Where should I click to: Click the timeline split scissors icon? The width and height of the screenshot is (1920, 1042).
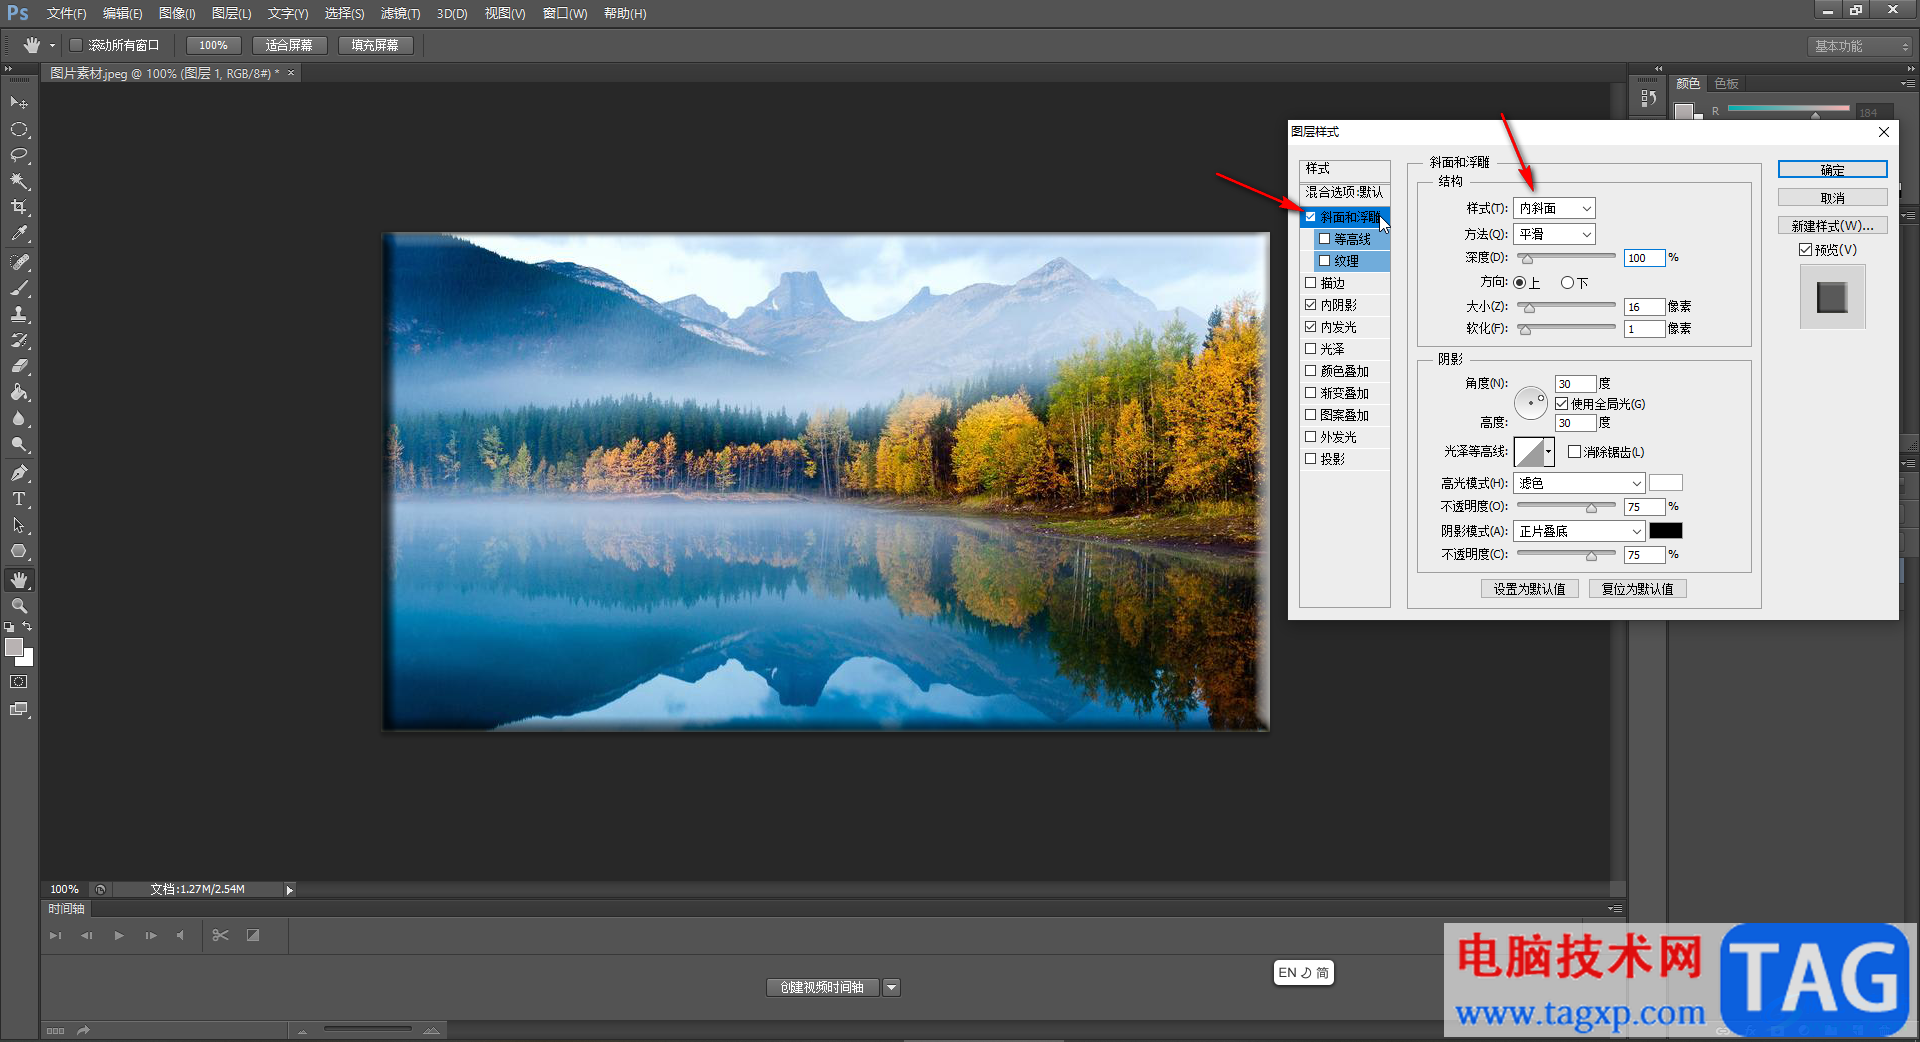pos(221,935)
